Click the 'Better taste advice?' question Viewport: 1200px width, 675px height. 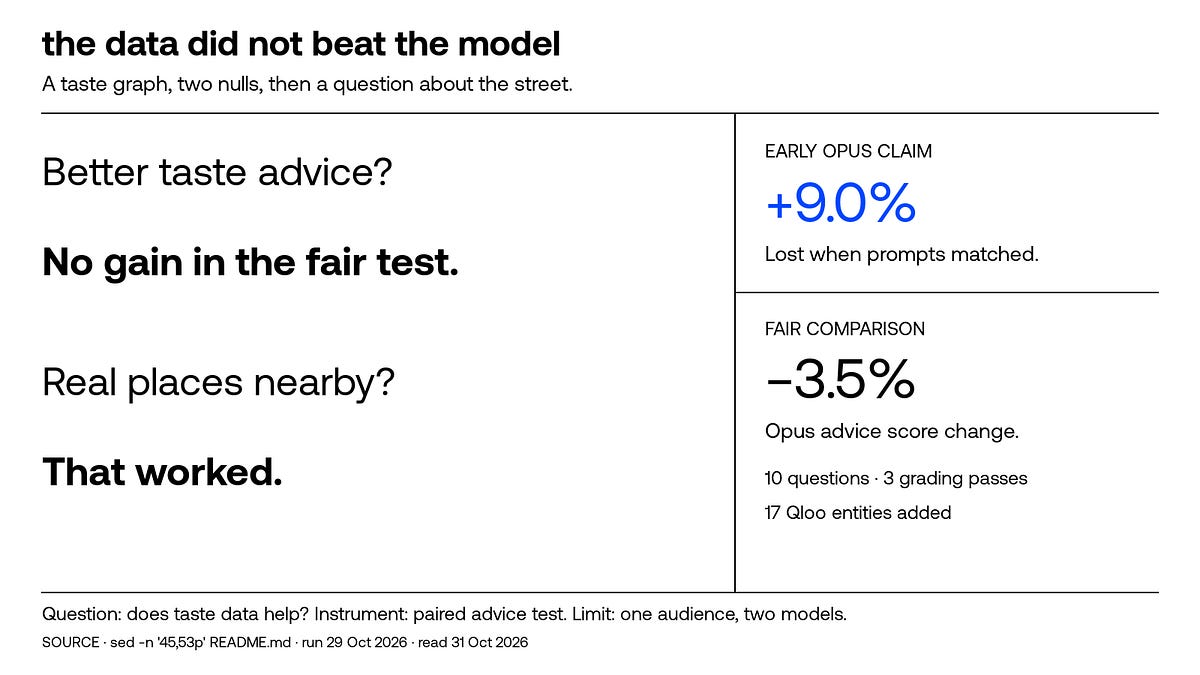217,172
